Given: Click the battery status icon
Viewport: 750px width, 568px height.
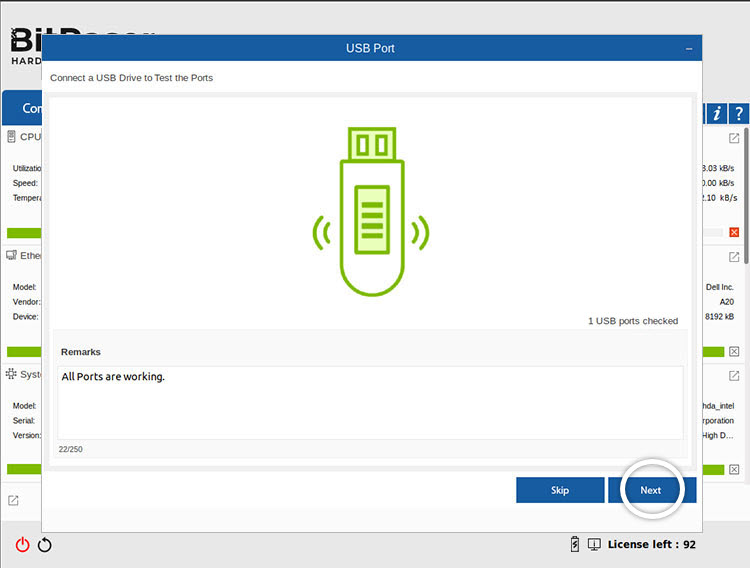Looking at the screenshot, I should (x=574, y=544).
